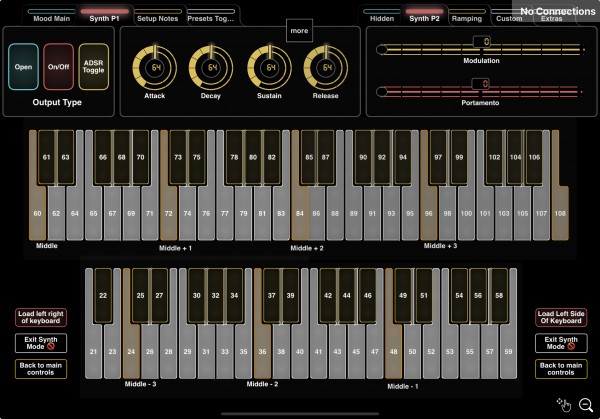Open the Ramping tab
Image resolution: width=600 pixels, height=419 pixels.
click(466, 16)
